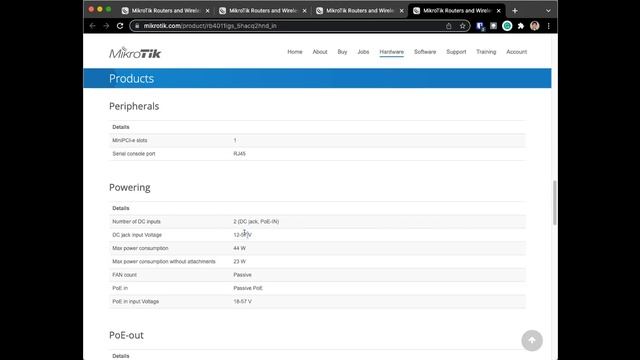Click the Products banner heading
640x360 pixels.
tap(131, 78)
